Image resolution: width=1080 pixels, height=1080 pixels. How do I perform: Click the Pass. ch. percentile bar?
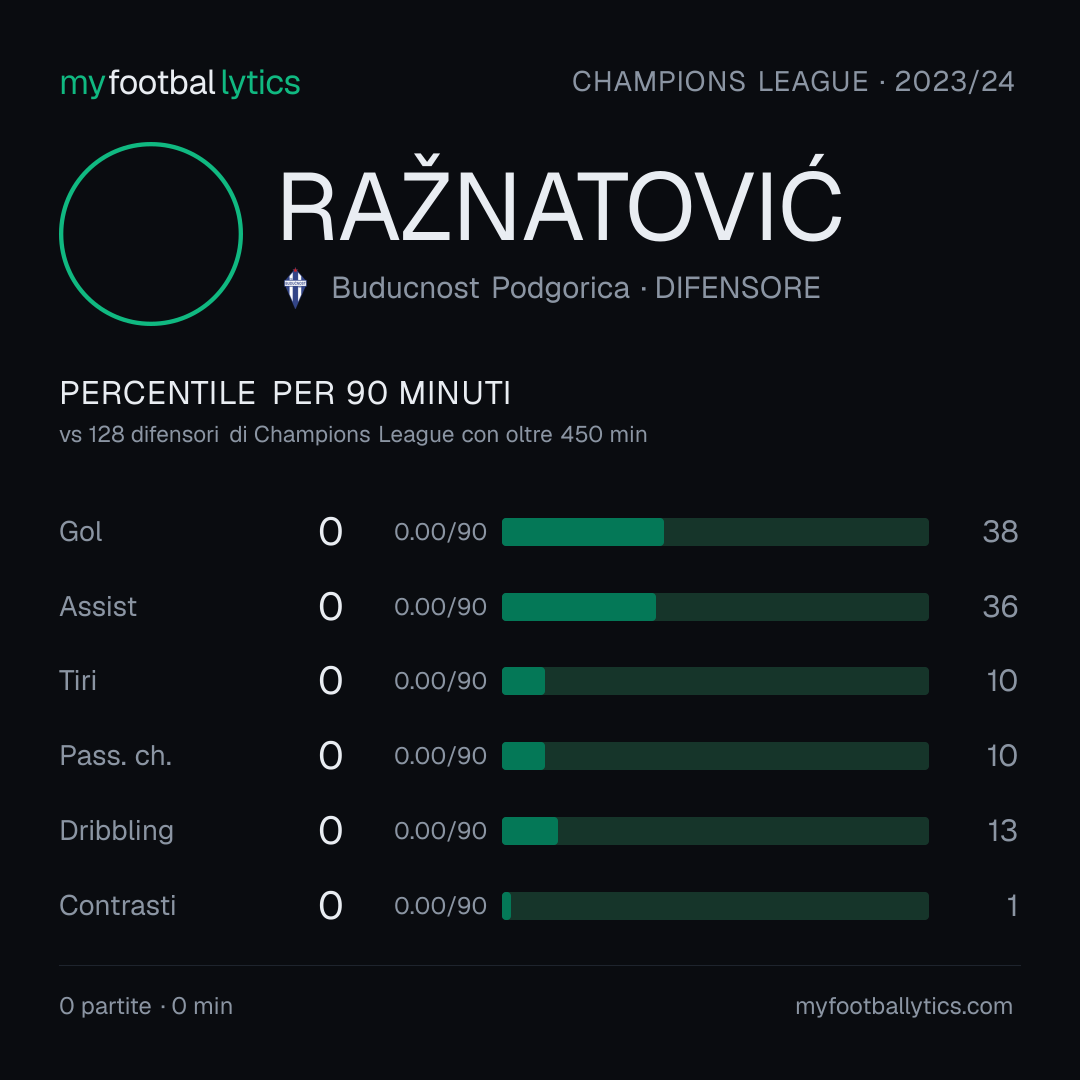715,756
